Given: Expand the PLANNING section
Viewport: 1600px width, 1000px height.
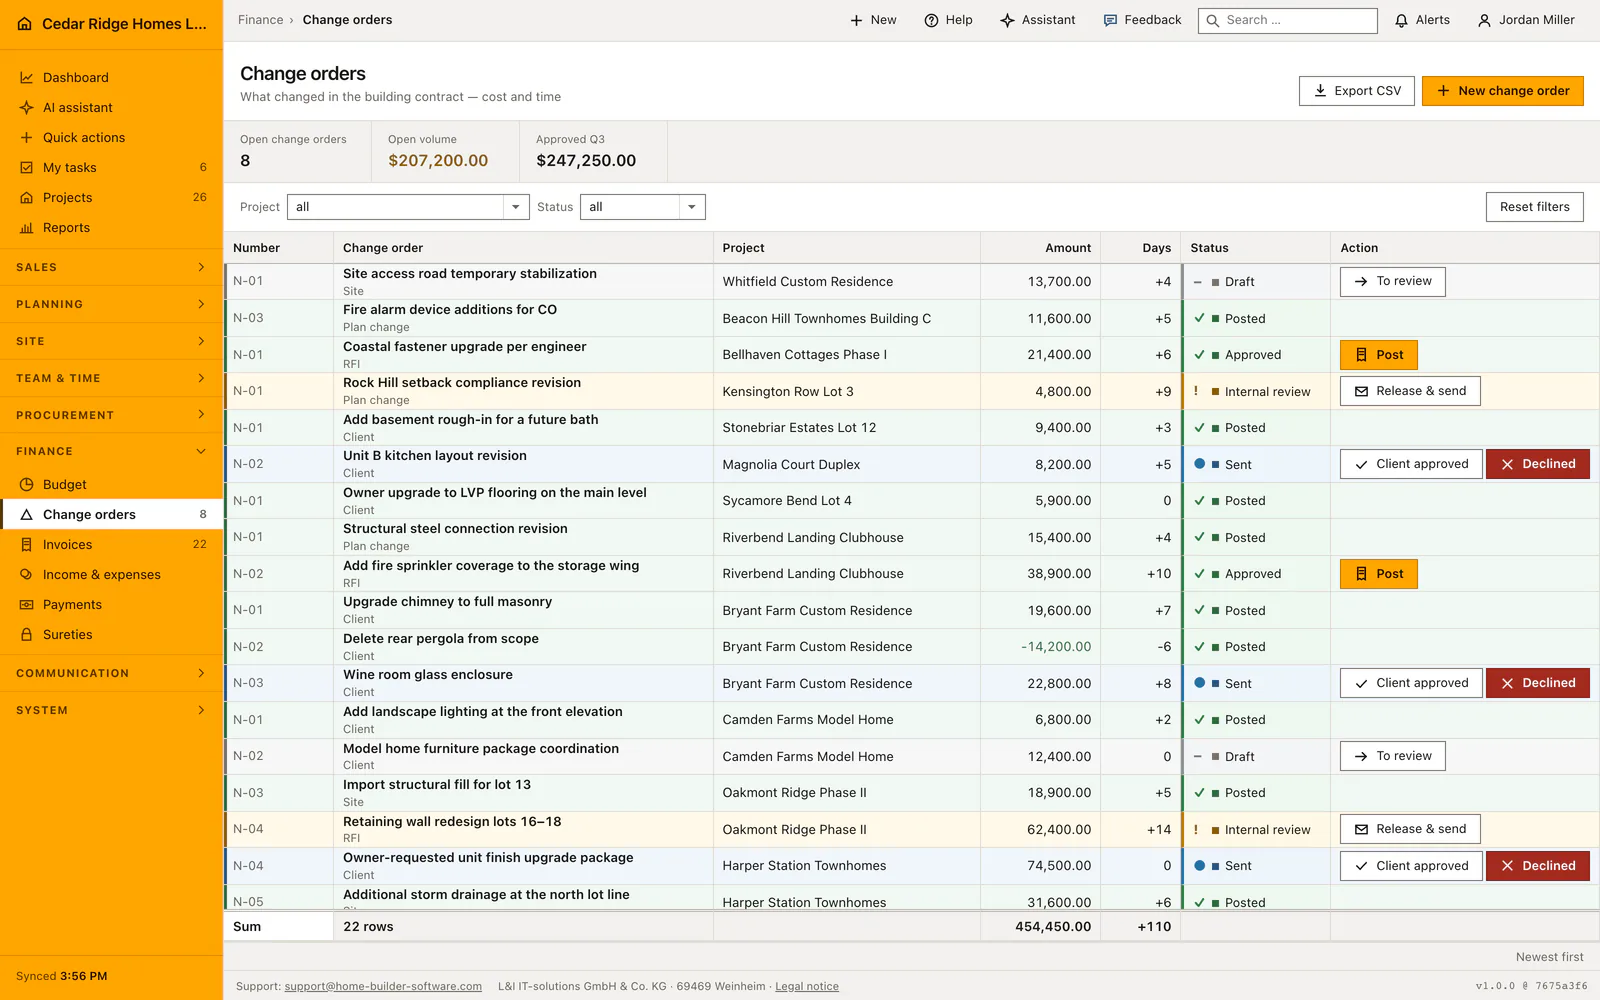Looking at the screenshot, I should point(111,304).
